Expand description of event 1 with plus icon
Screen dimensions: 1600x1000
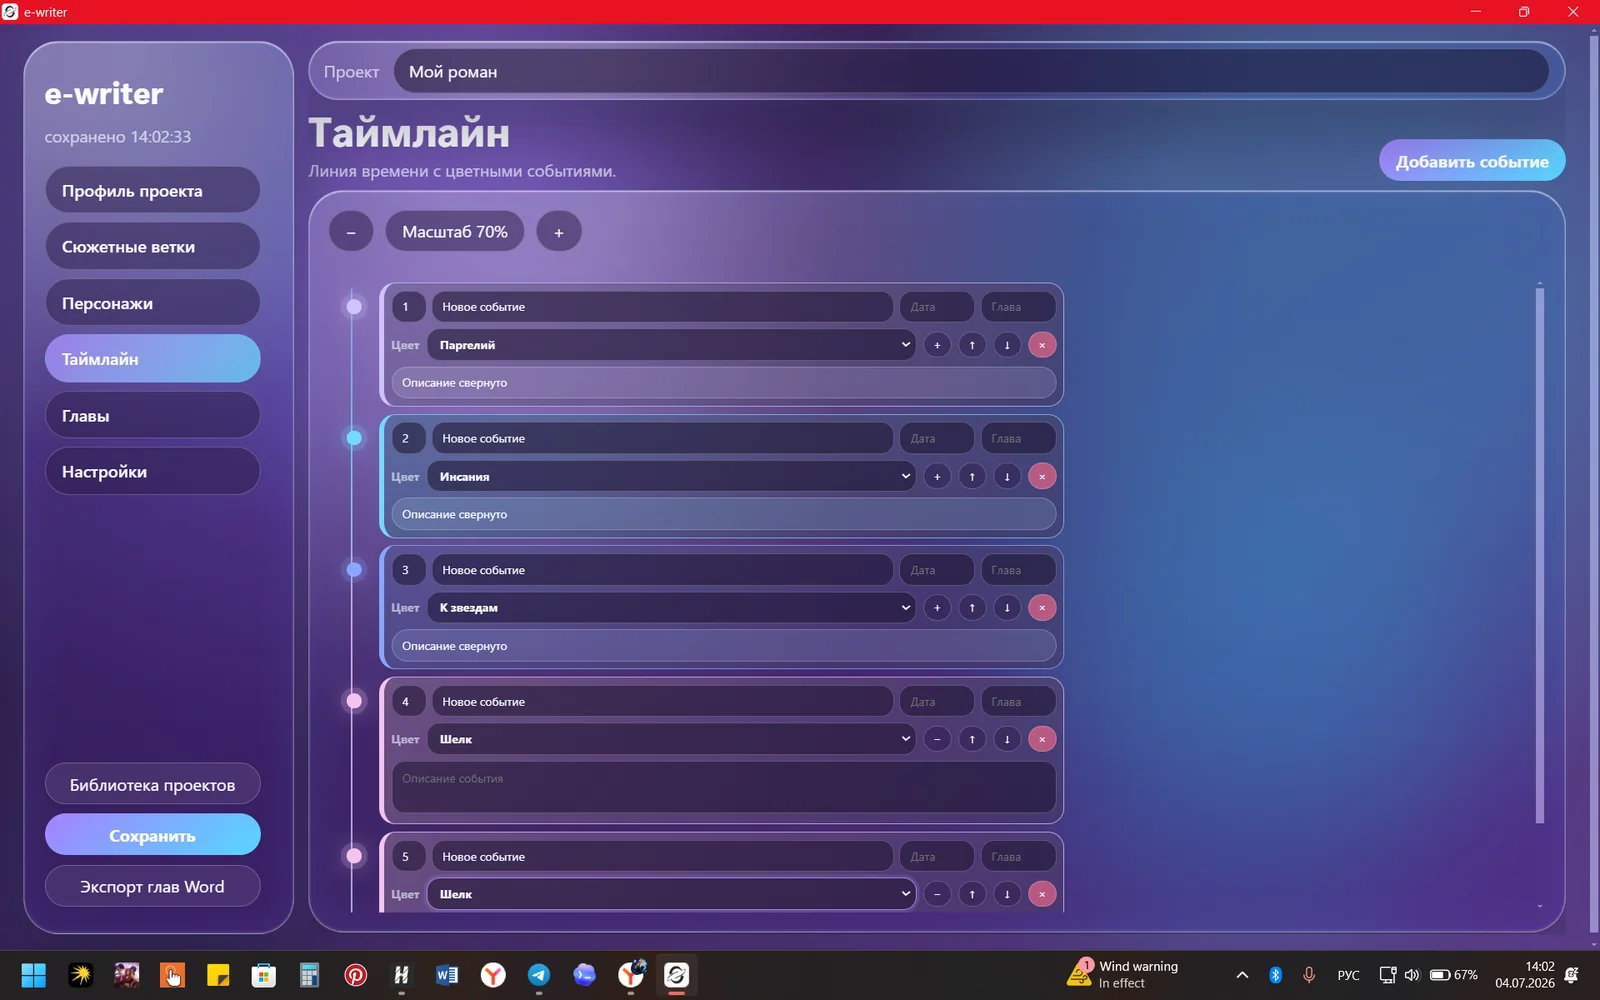coord(937,345)
